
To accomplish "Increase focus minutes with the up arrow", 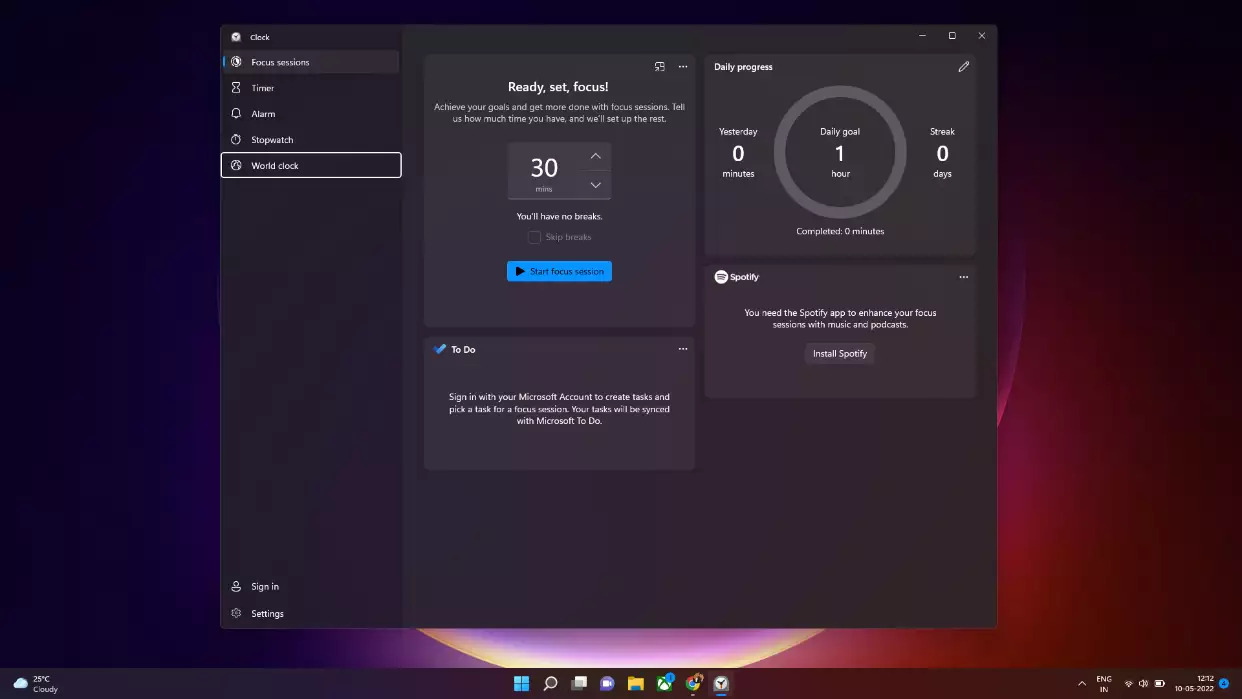I will (x=595, y=156).
